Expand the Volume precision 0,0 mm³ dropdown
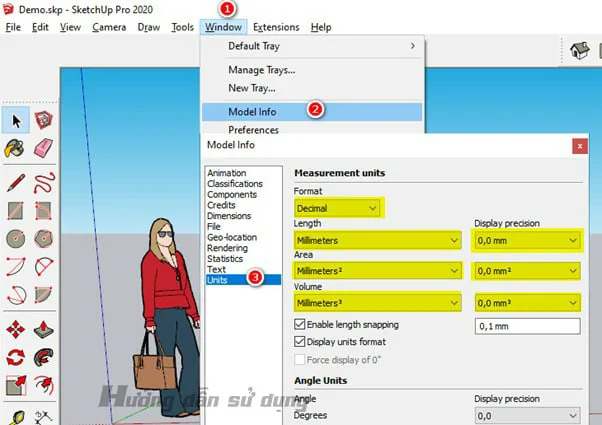This screenshot has width=602, height=425. 528,303
